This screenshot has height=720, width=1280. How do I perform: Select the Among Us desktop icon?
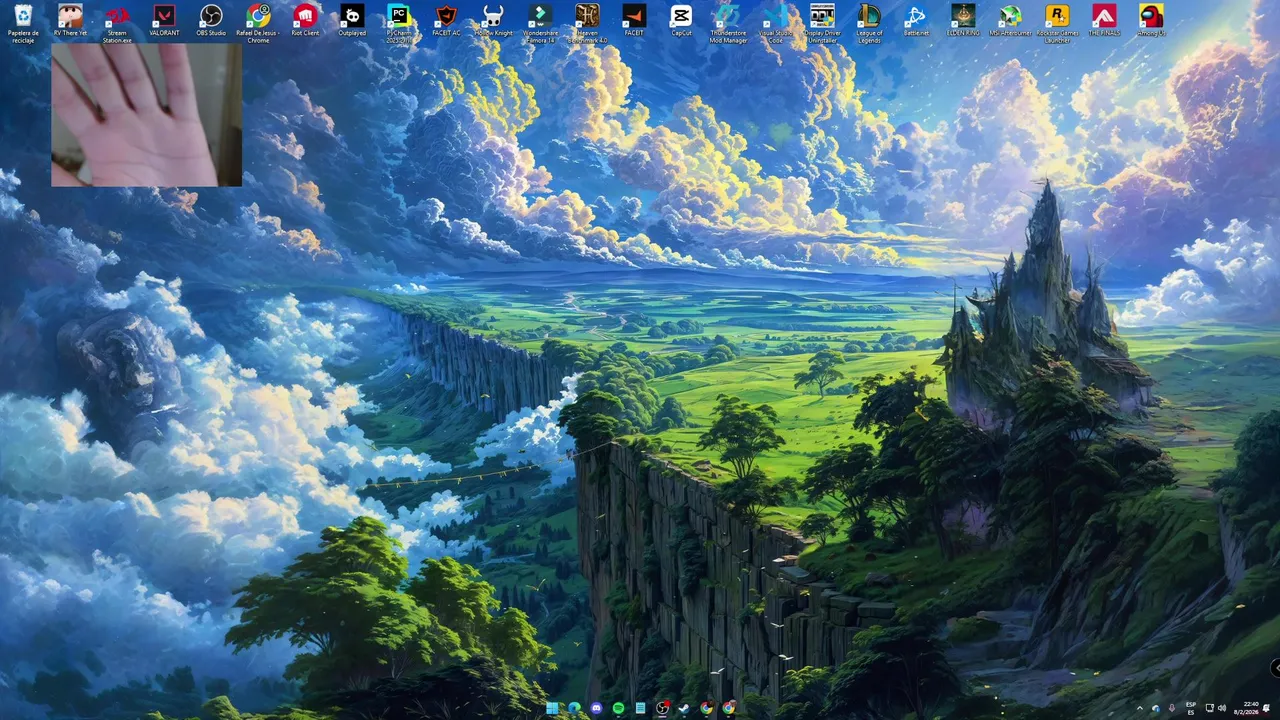point(1151,19)
